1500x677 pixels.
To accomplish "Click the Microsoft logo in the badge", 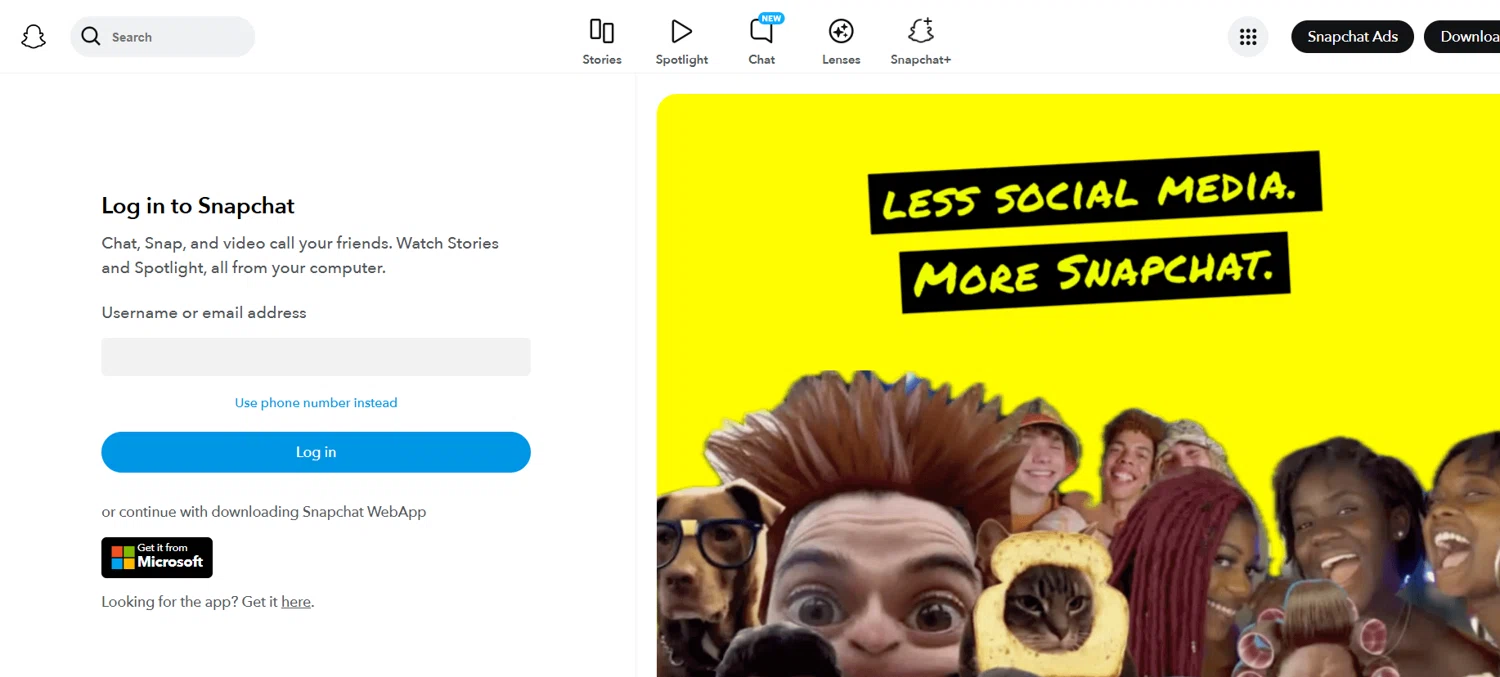I will coord(123,558).
